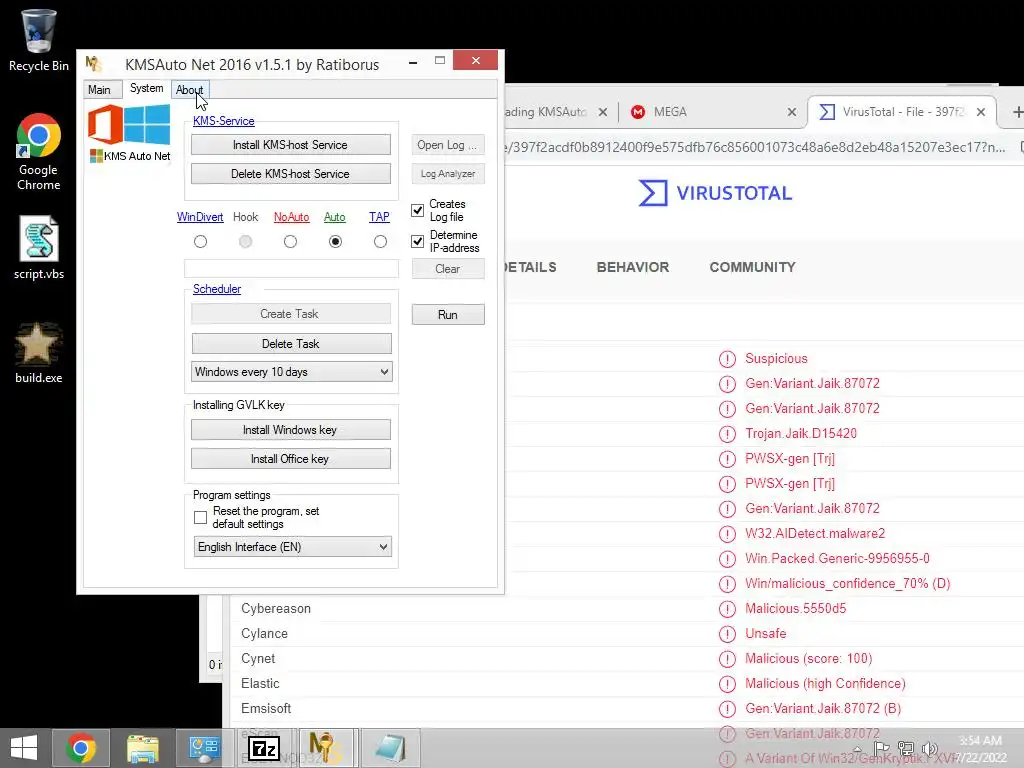Switch to the About tab
This screenshot has width=1024, height=768.
pyautogui.click(x=189, y=89)
